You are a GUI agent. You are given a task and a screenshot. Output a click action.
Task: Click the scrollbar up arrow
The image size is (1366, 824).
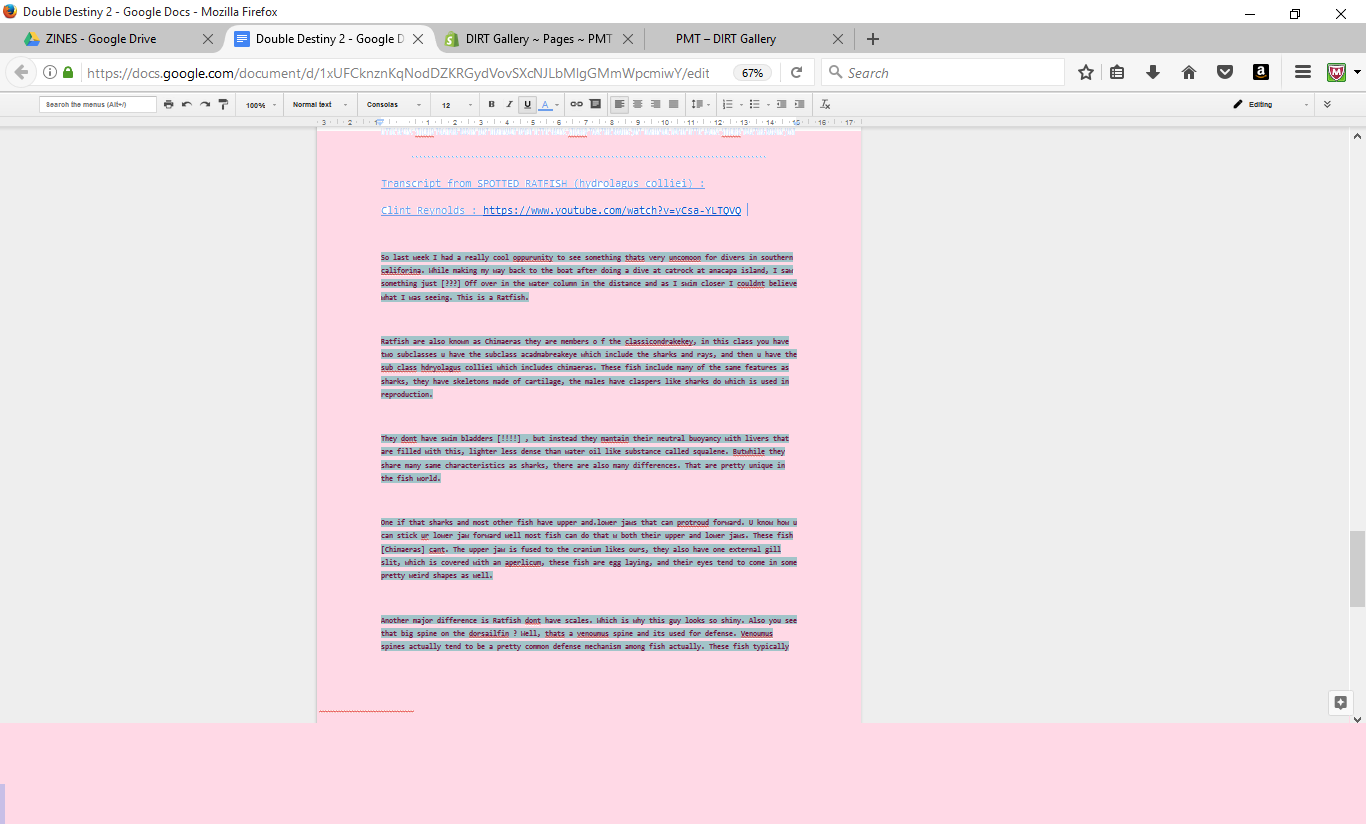(1357, 135)
